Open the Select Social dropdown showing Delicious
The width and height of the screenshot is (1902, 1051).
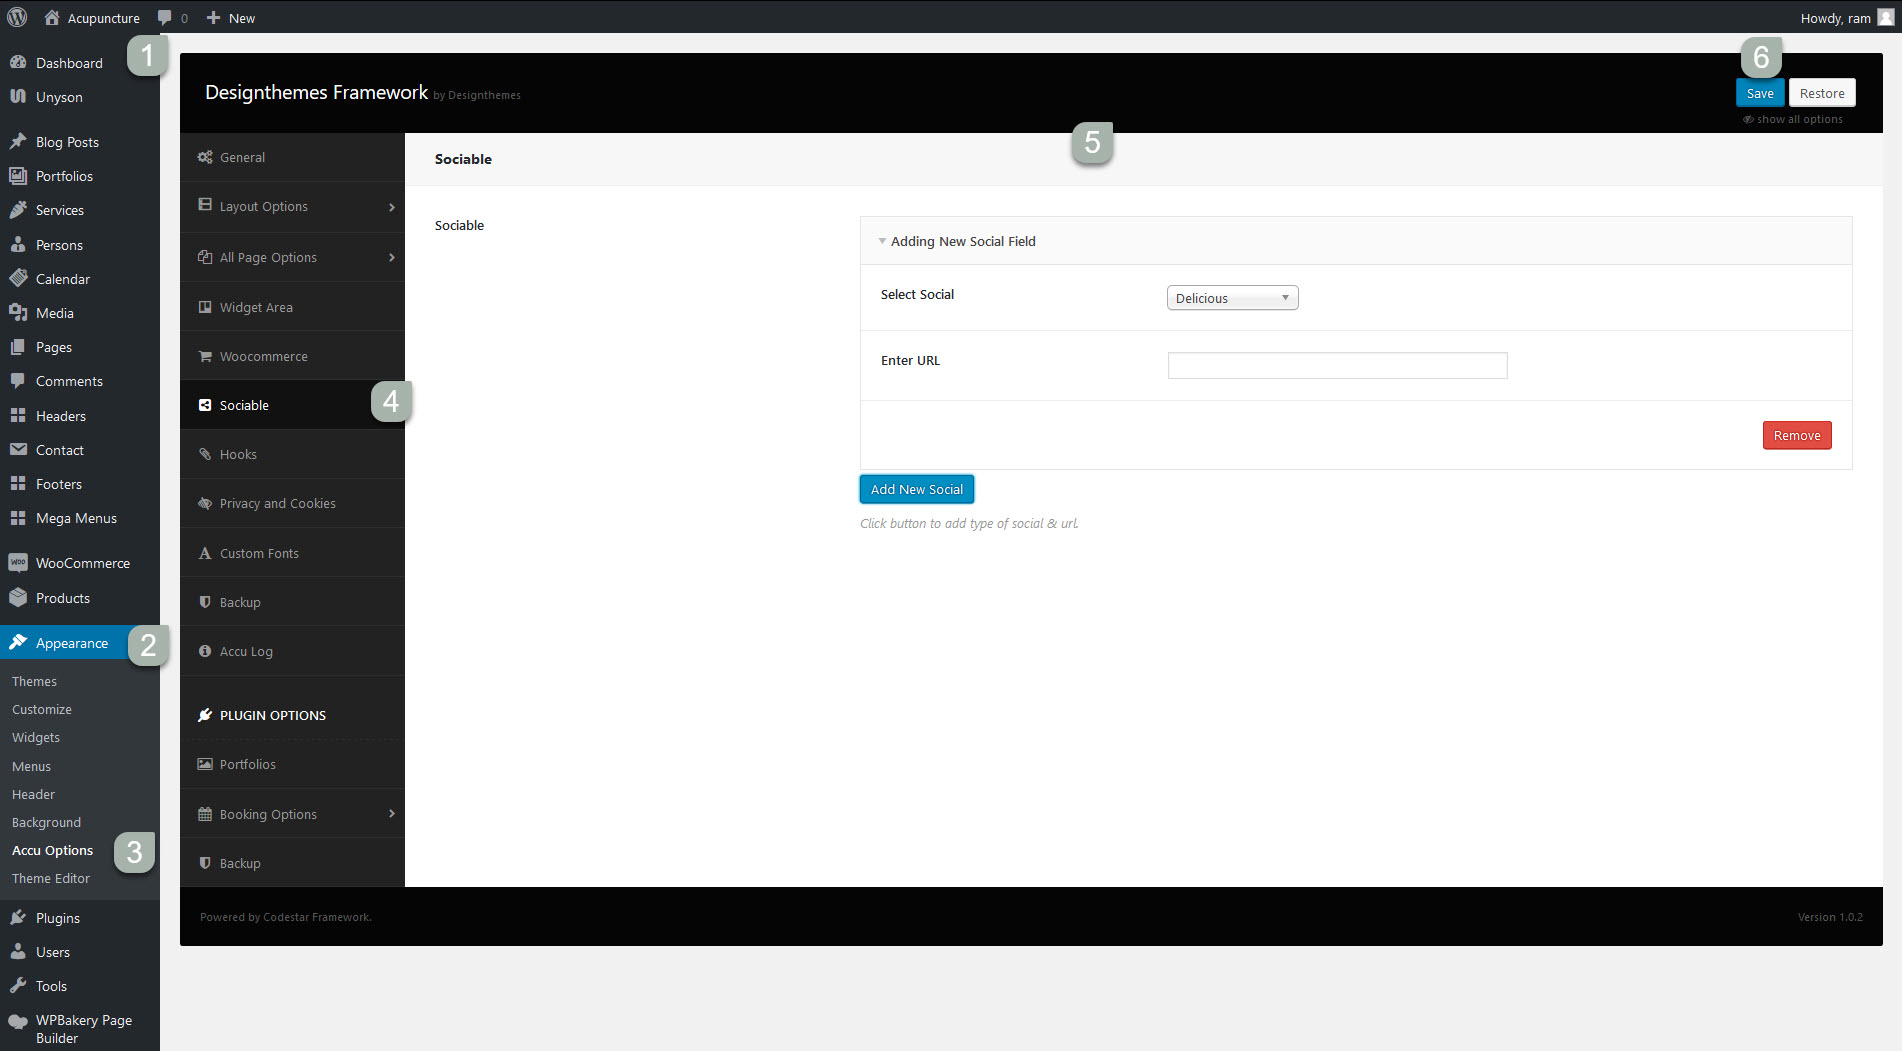(x=1232, y=298)
